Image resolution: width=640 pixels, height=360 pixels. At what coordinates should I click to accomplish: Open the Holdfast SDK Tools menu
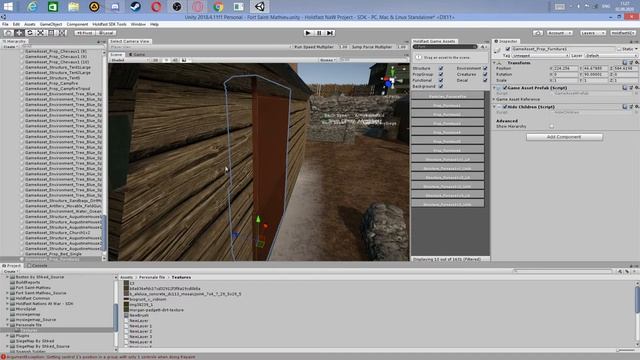pyautogui.click(x=109, y=24)
